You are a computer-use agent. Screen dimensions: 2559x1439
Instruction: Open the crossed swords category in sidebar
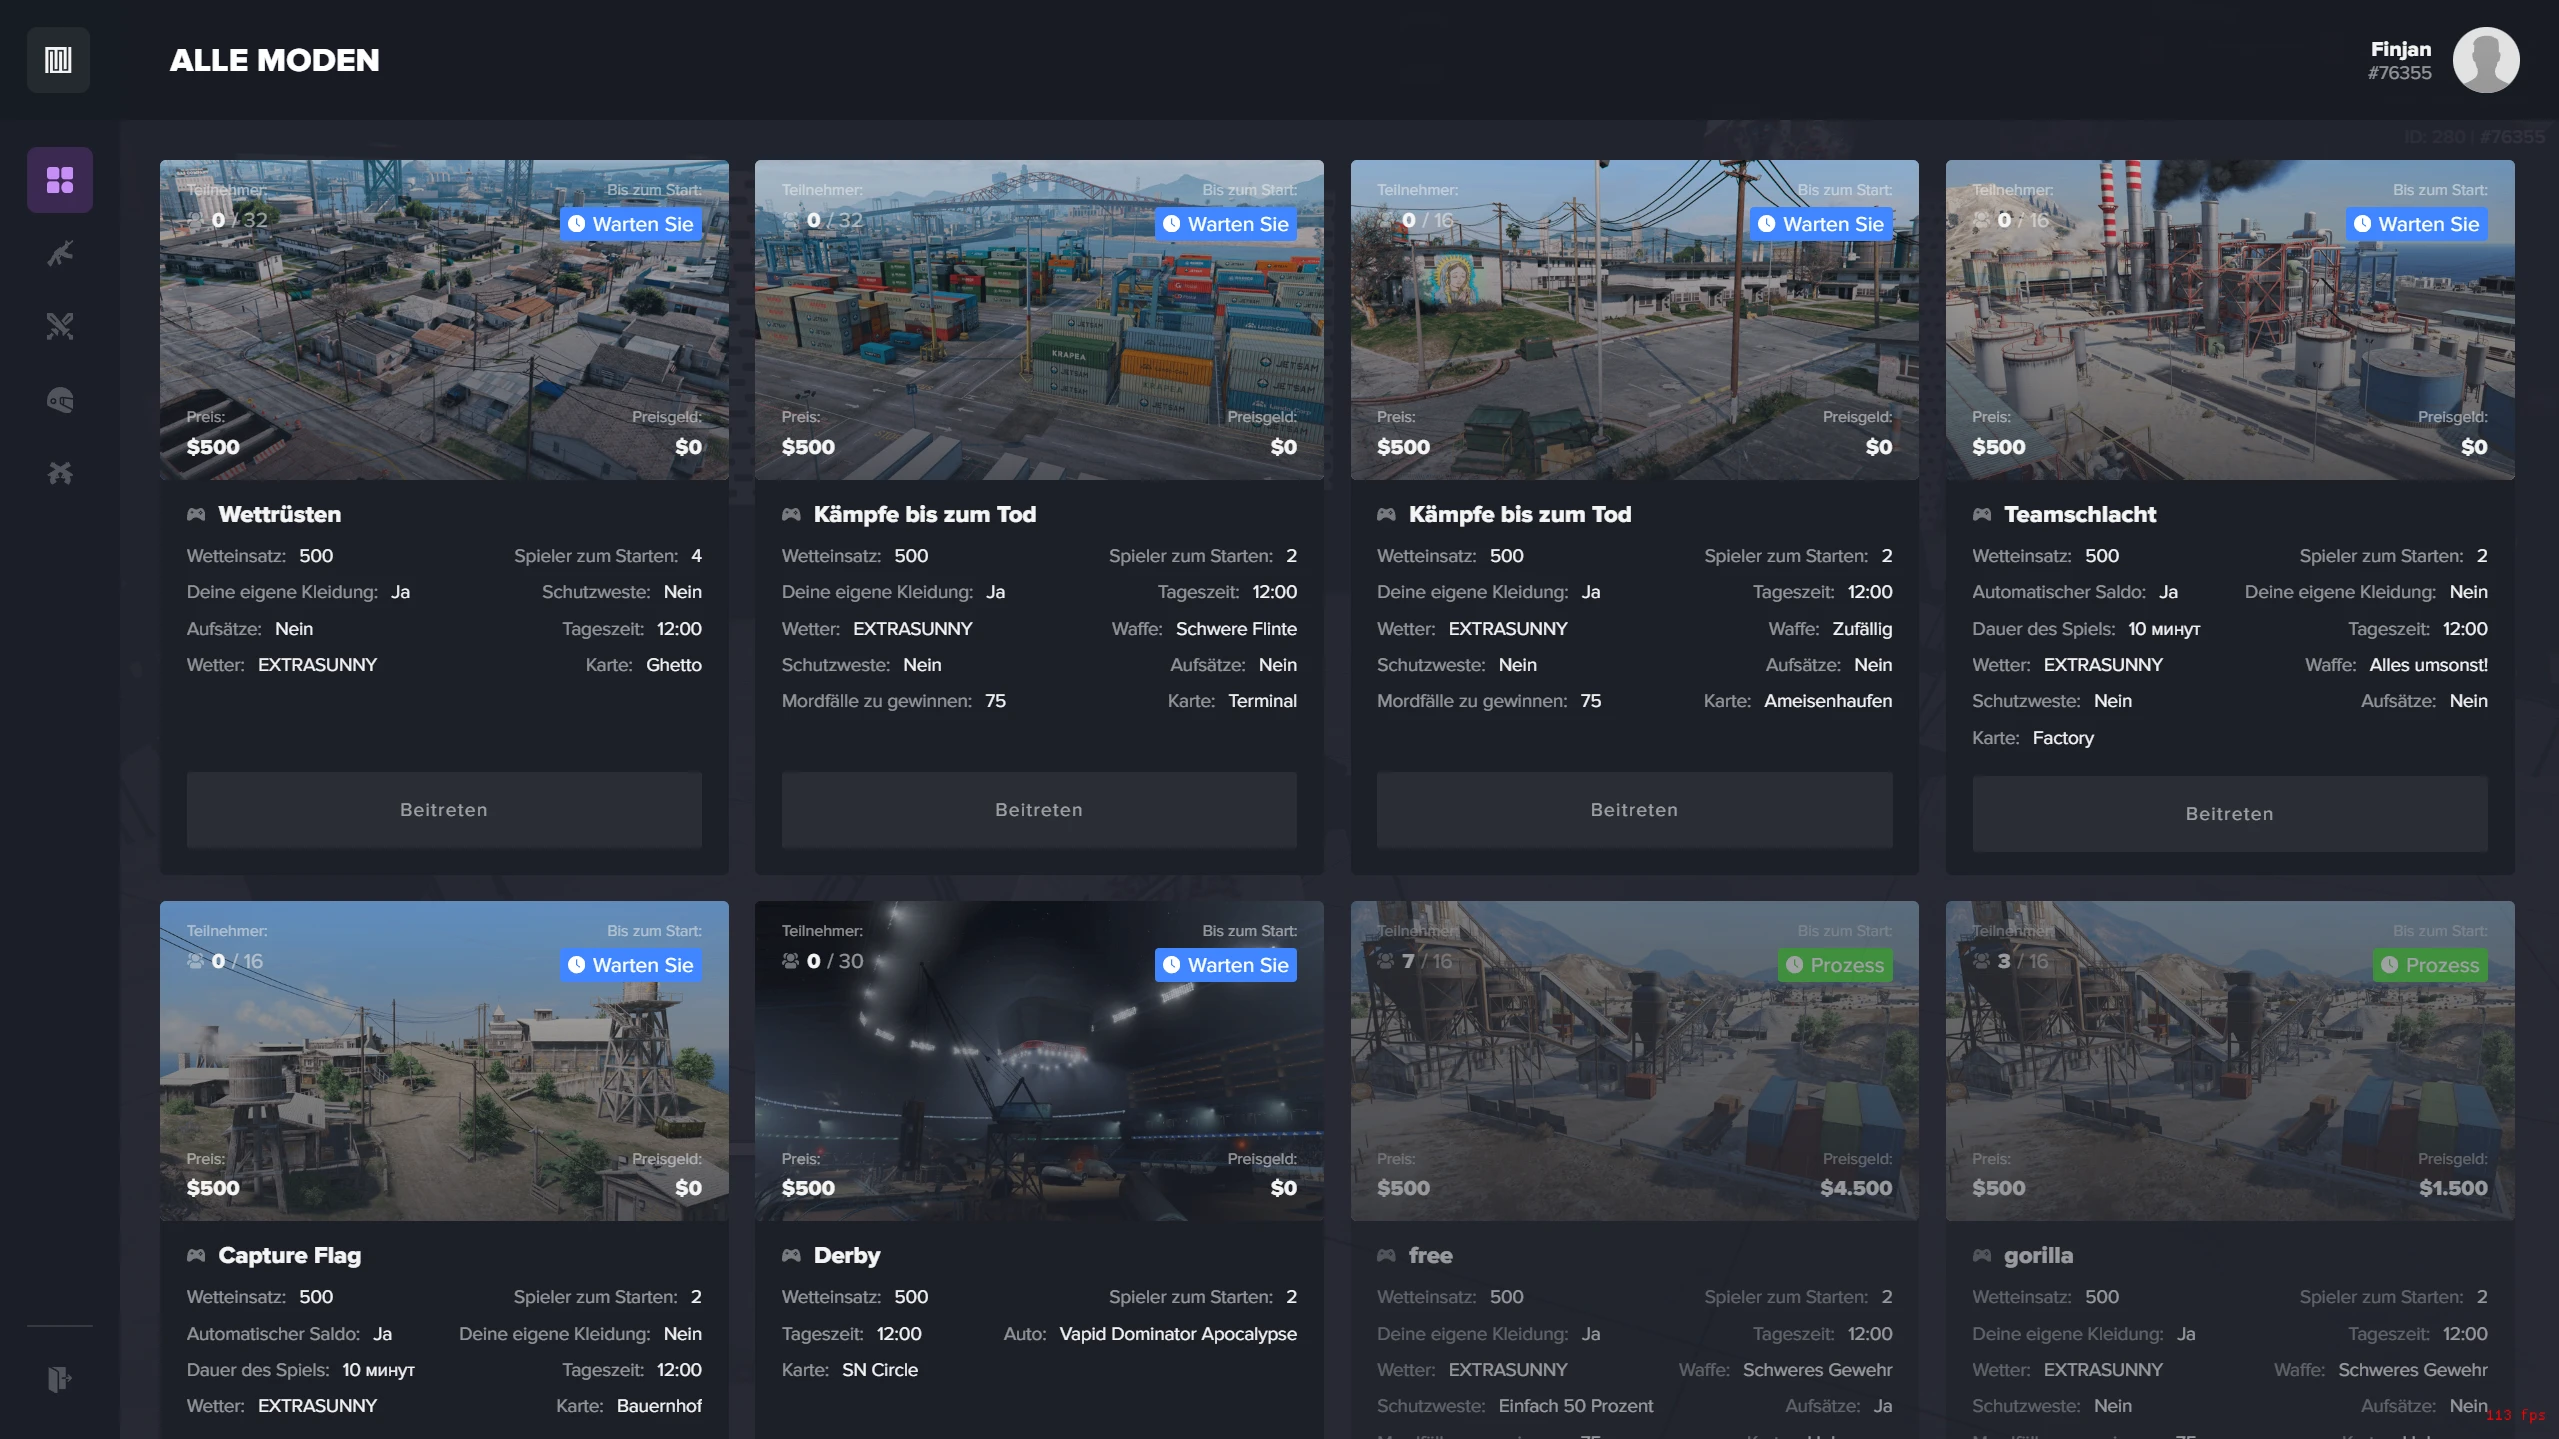click(x=60, y=326)
